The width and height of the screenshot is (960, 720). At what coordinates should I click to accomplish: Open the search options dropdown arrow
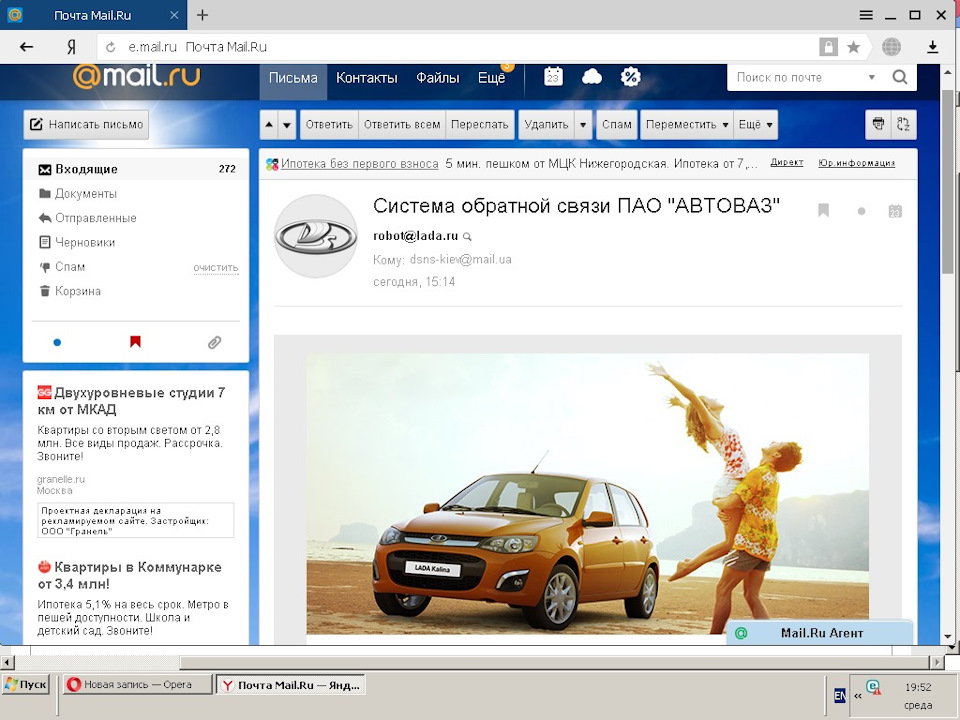[x=871, y=78]
